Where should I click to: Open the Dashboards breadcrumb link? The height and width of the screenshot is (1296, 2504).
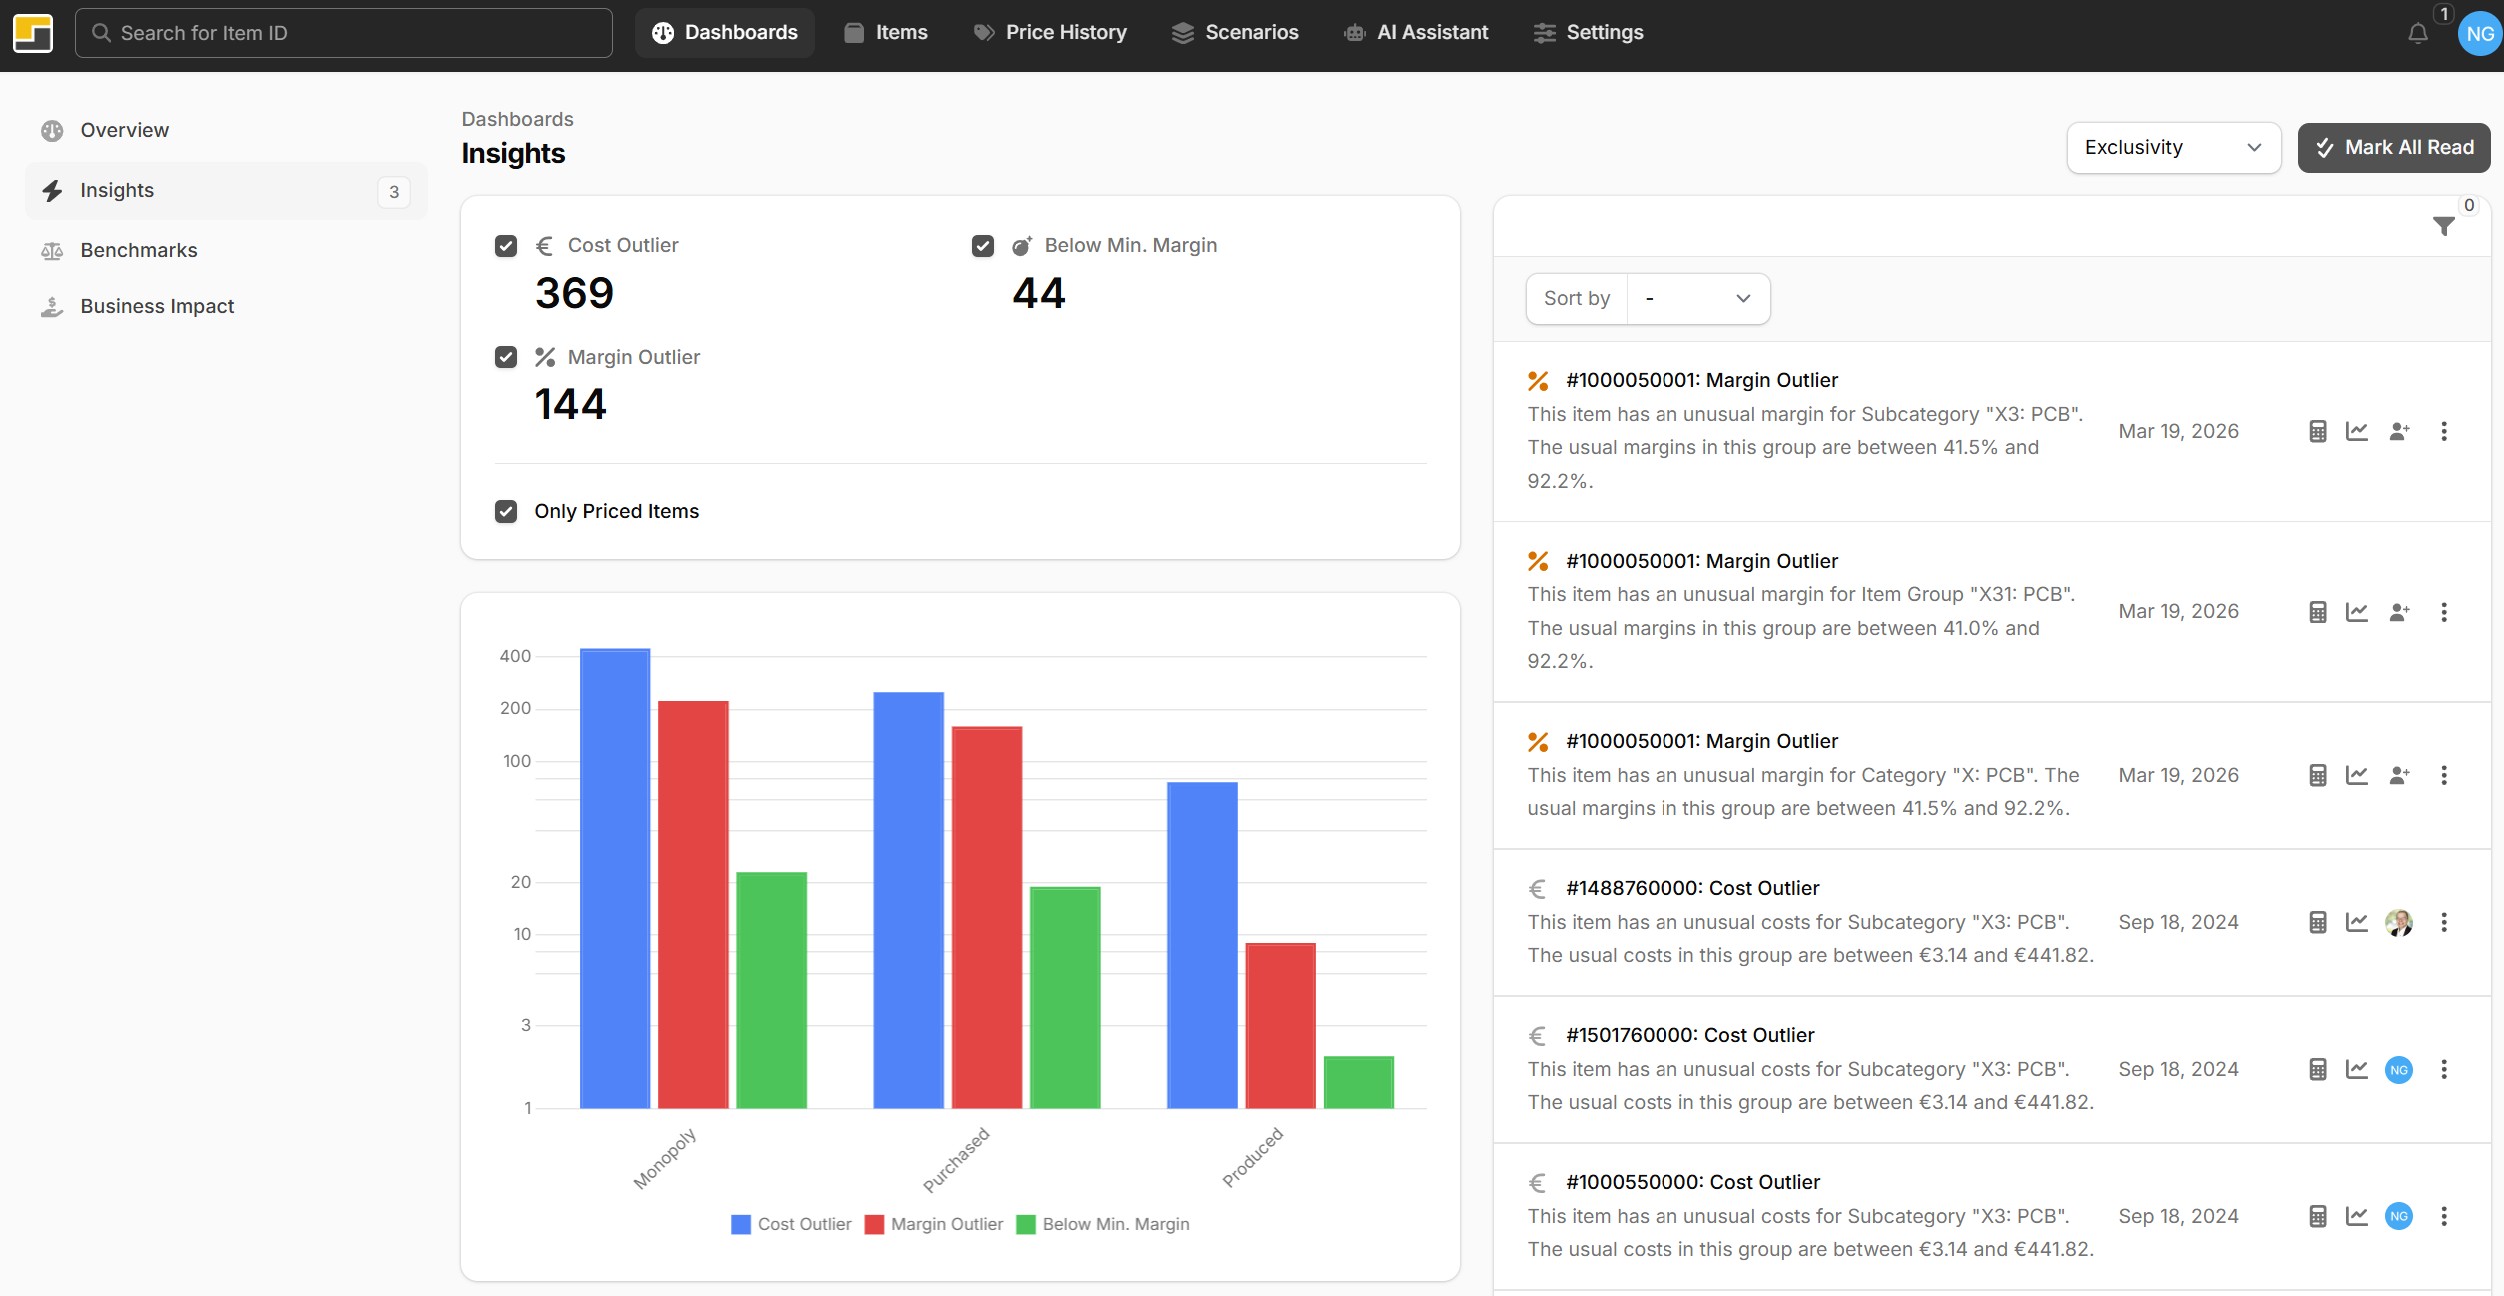coord(516,118)
